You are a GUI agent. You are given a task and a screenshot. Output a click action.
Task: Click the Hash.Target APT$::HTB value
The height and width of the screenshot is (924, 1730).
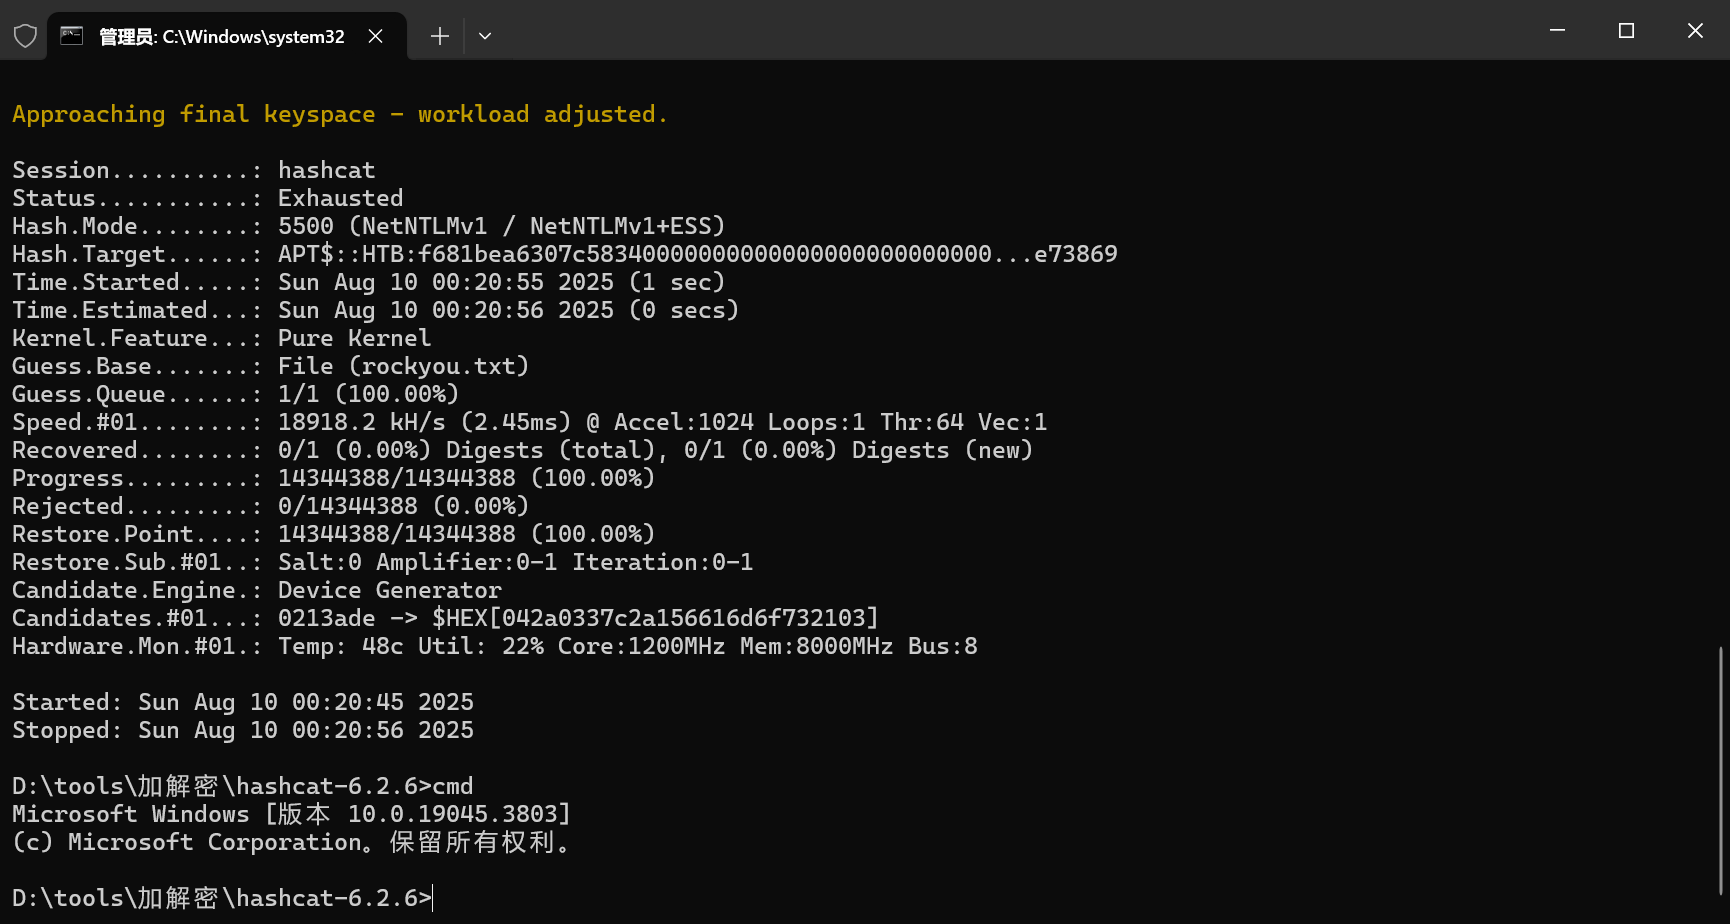[x=697, y=254]
